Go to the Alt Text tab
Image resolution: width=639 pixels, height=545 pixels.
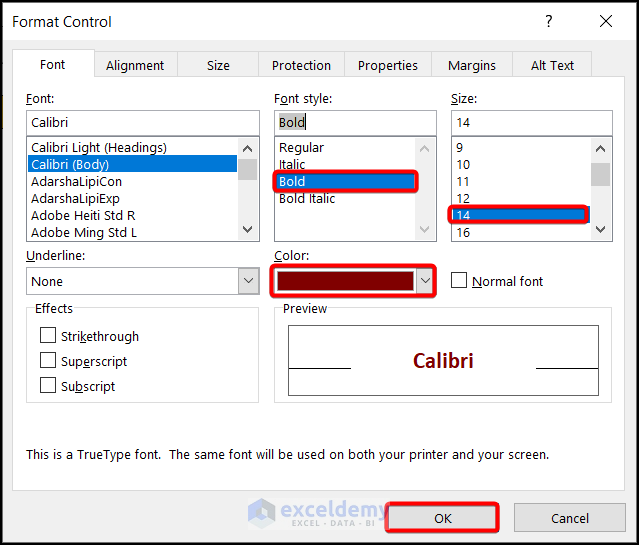coord(552,65)
